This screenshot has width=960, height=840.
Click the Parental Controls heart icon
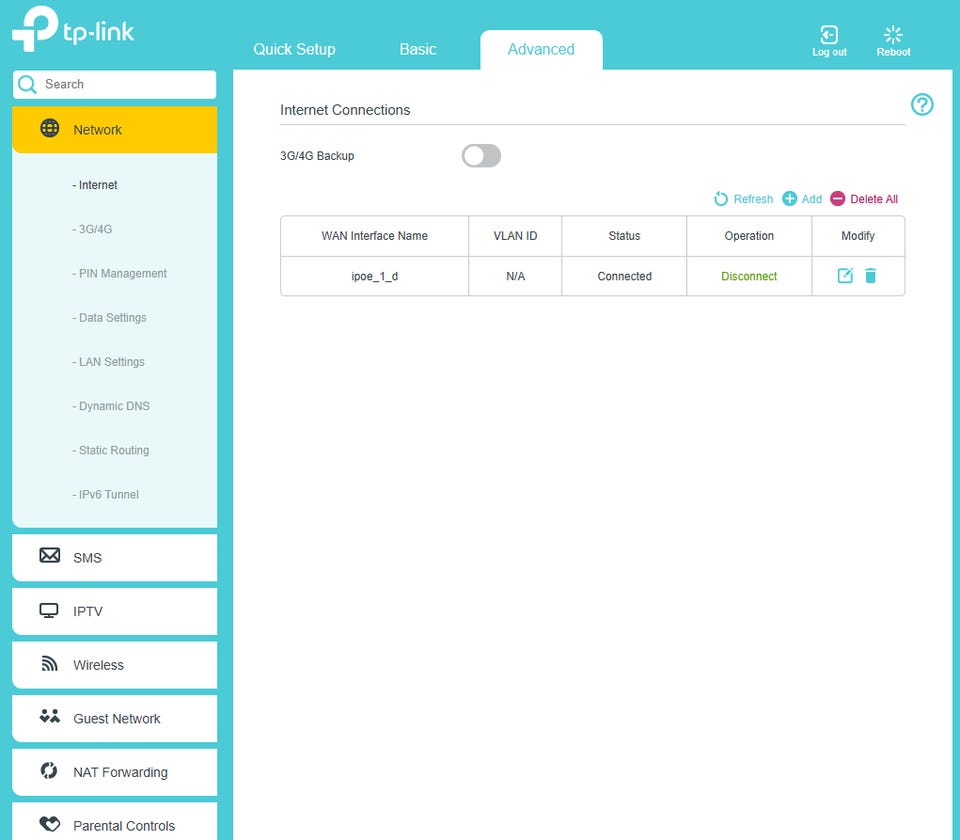click(50, 824)
